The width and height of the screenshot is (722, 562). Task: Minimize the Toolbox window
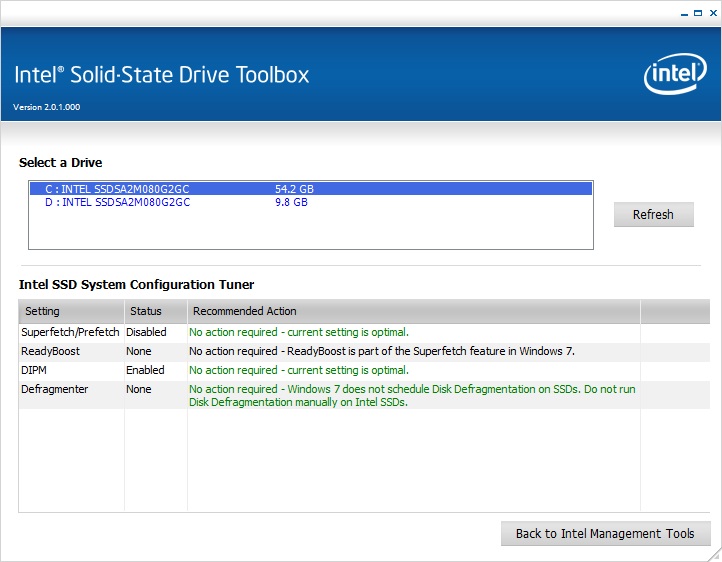tap(684, 14)
